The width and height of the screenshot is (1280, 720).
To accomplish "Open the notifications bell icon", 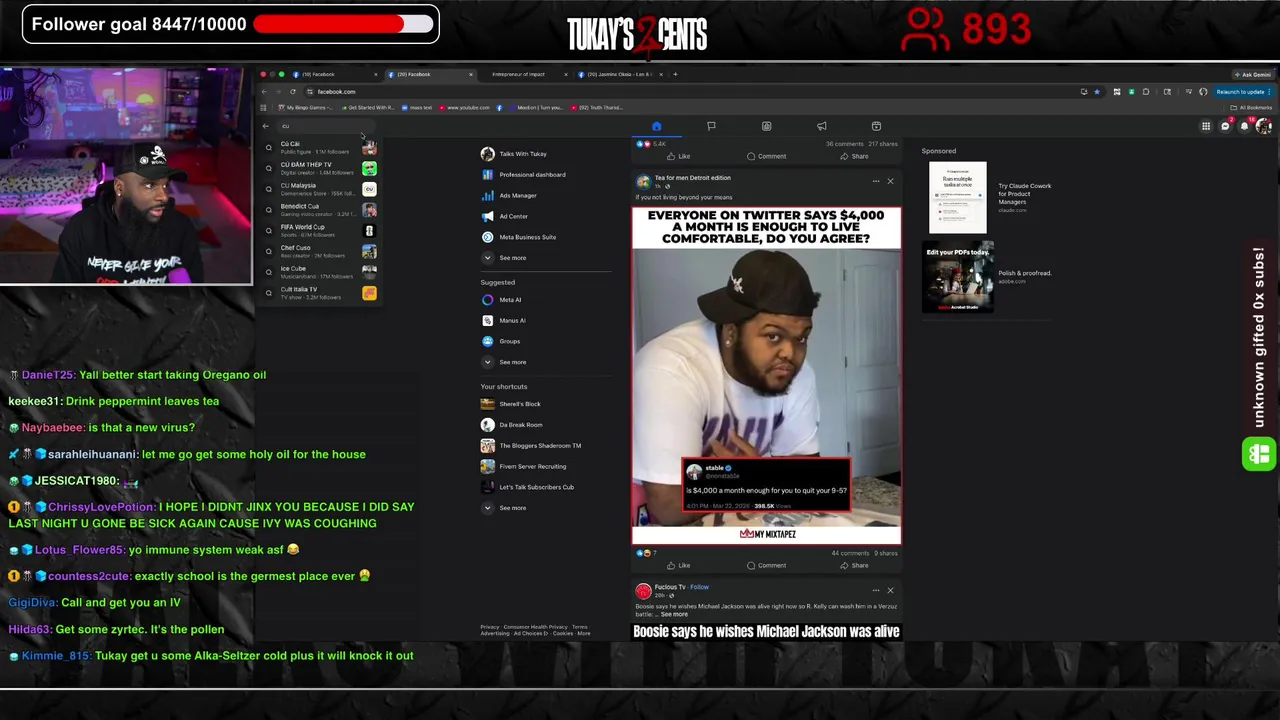I will (1244, 126).
